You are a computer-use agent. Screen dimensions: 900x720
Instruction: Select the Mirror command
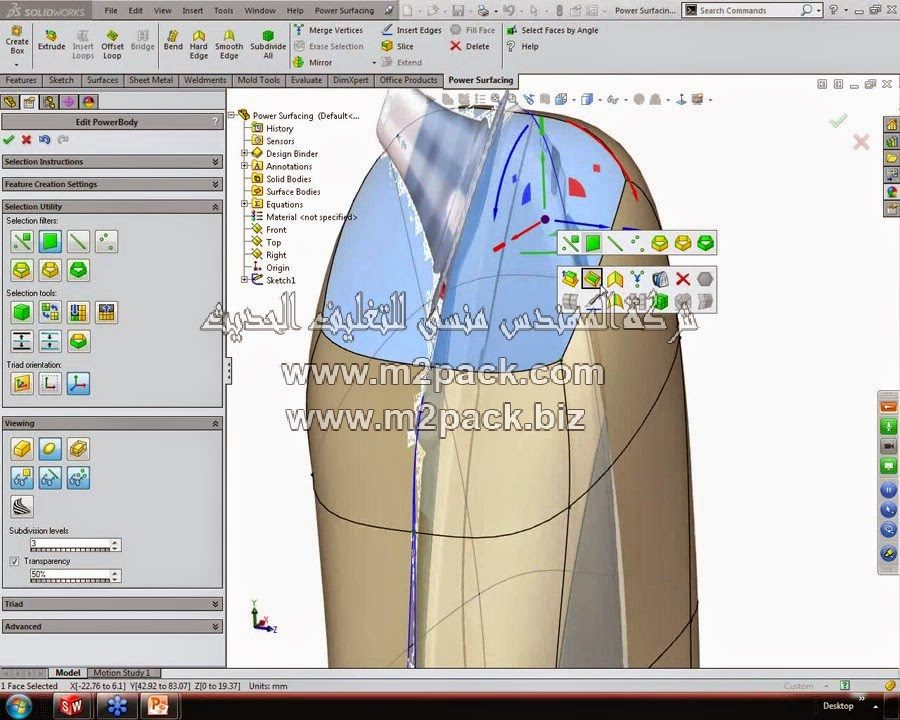(x=313, y=62)
